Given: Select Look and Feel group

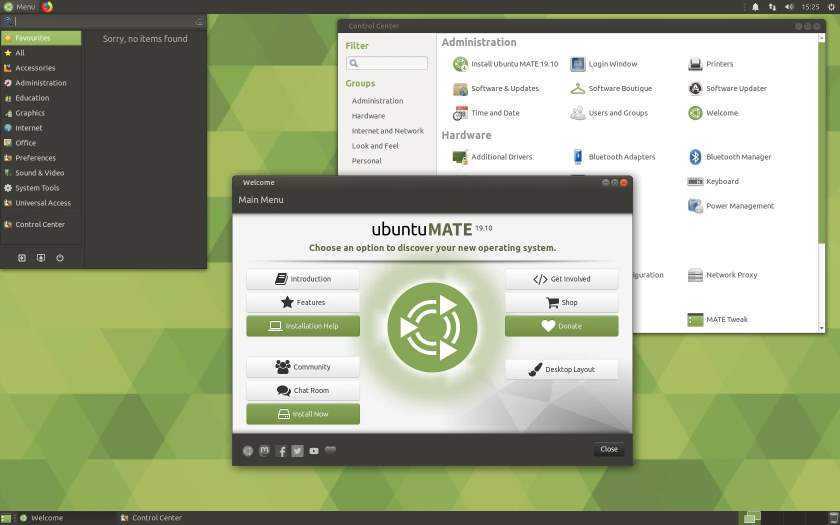Looking at the screenshot, I should point(375,146).
